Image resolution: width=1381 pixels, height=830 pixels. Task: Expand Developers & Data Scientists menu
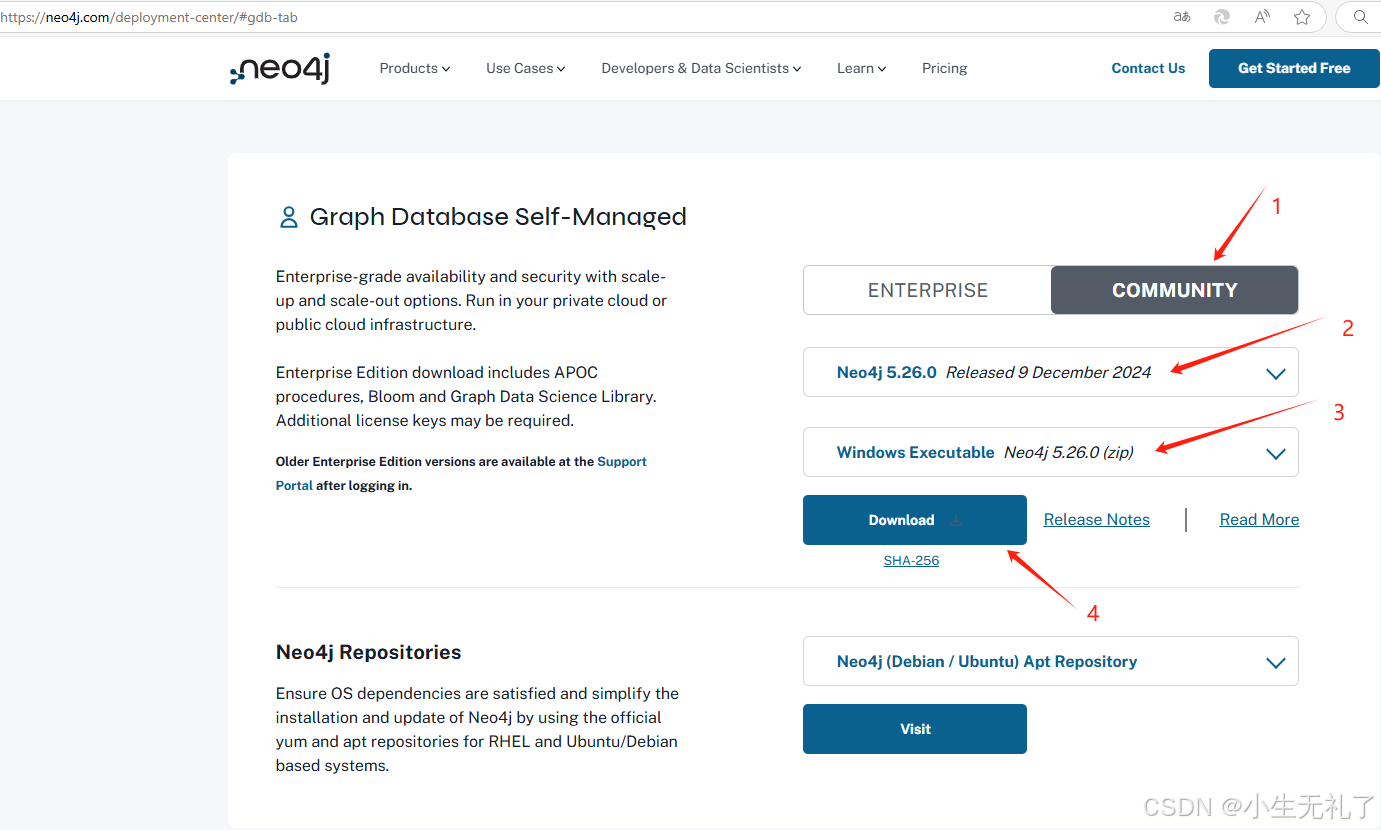pos(701,68)
